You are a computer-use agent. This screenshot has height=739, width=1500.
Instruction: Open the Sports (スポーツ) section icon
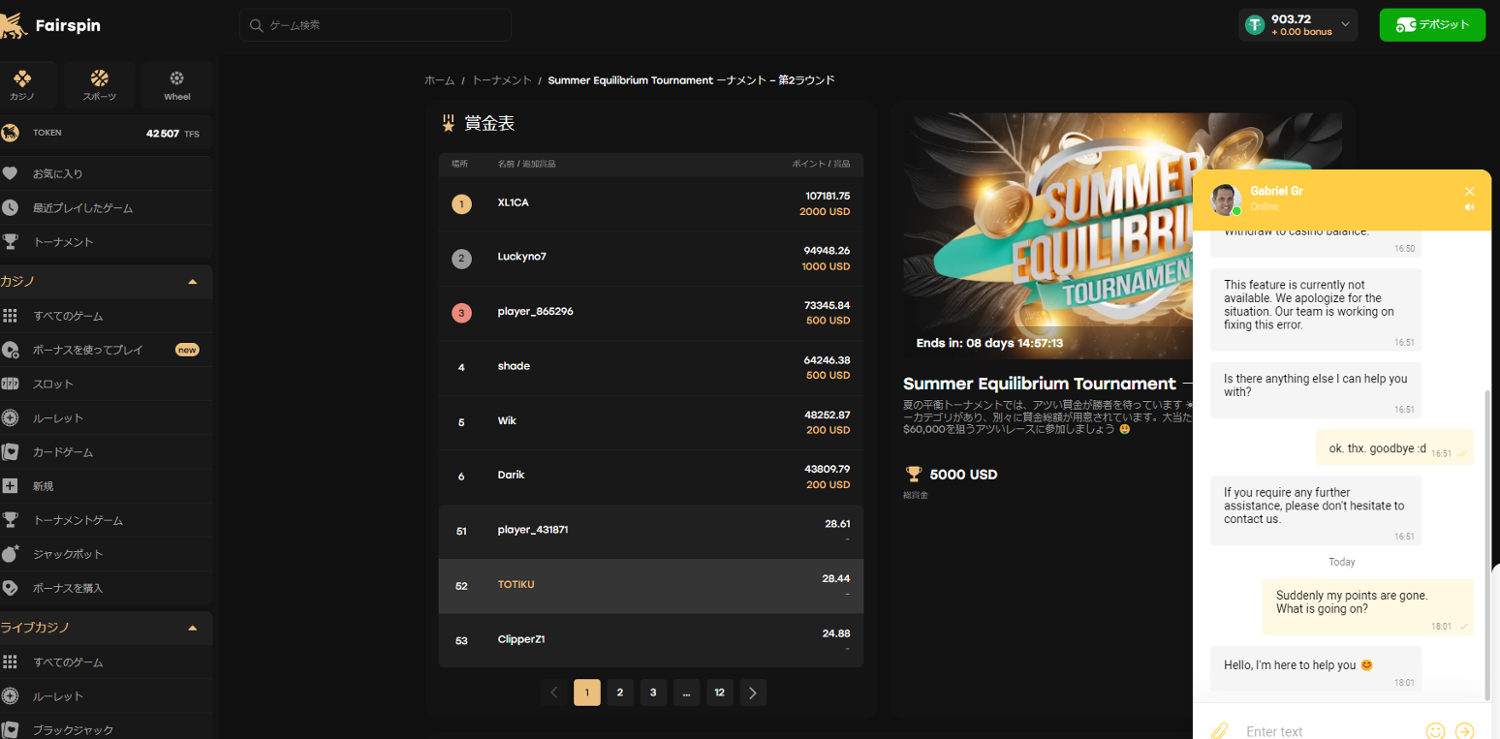pos(99,84)
